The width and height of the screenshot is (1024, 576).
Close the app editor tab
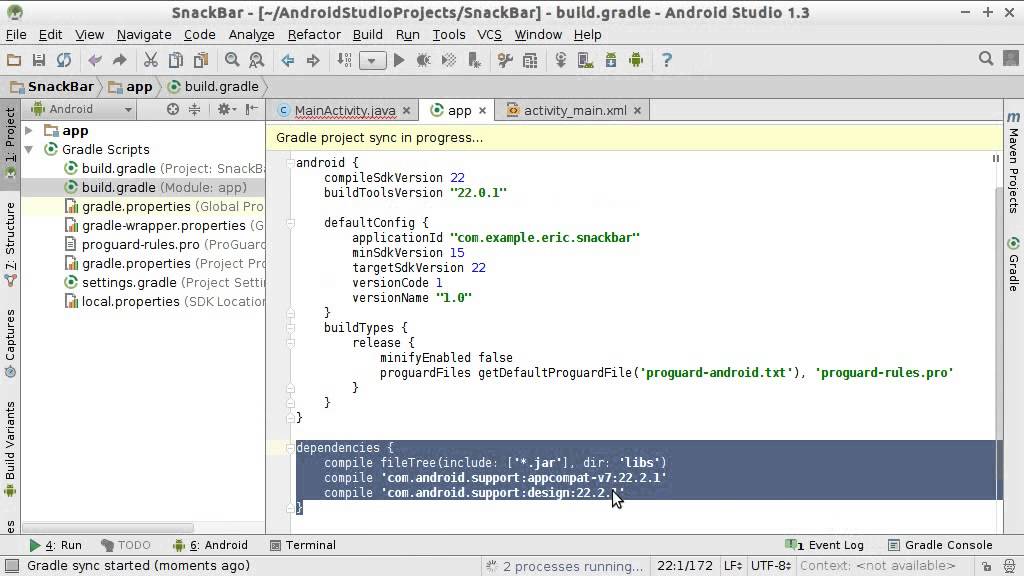[483, 110]
